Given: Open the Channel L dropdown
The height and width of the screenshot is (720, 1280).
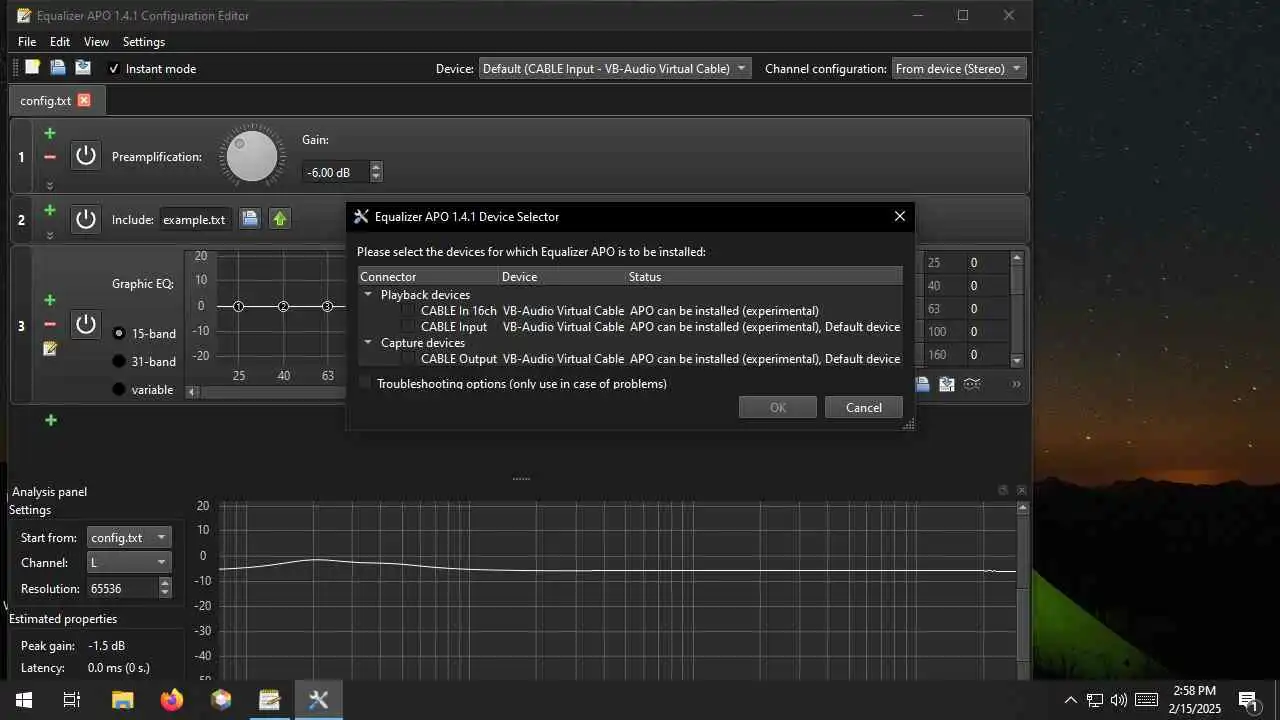Looking at the screenshot, I should coord(129,563).
